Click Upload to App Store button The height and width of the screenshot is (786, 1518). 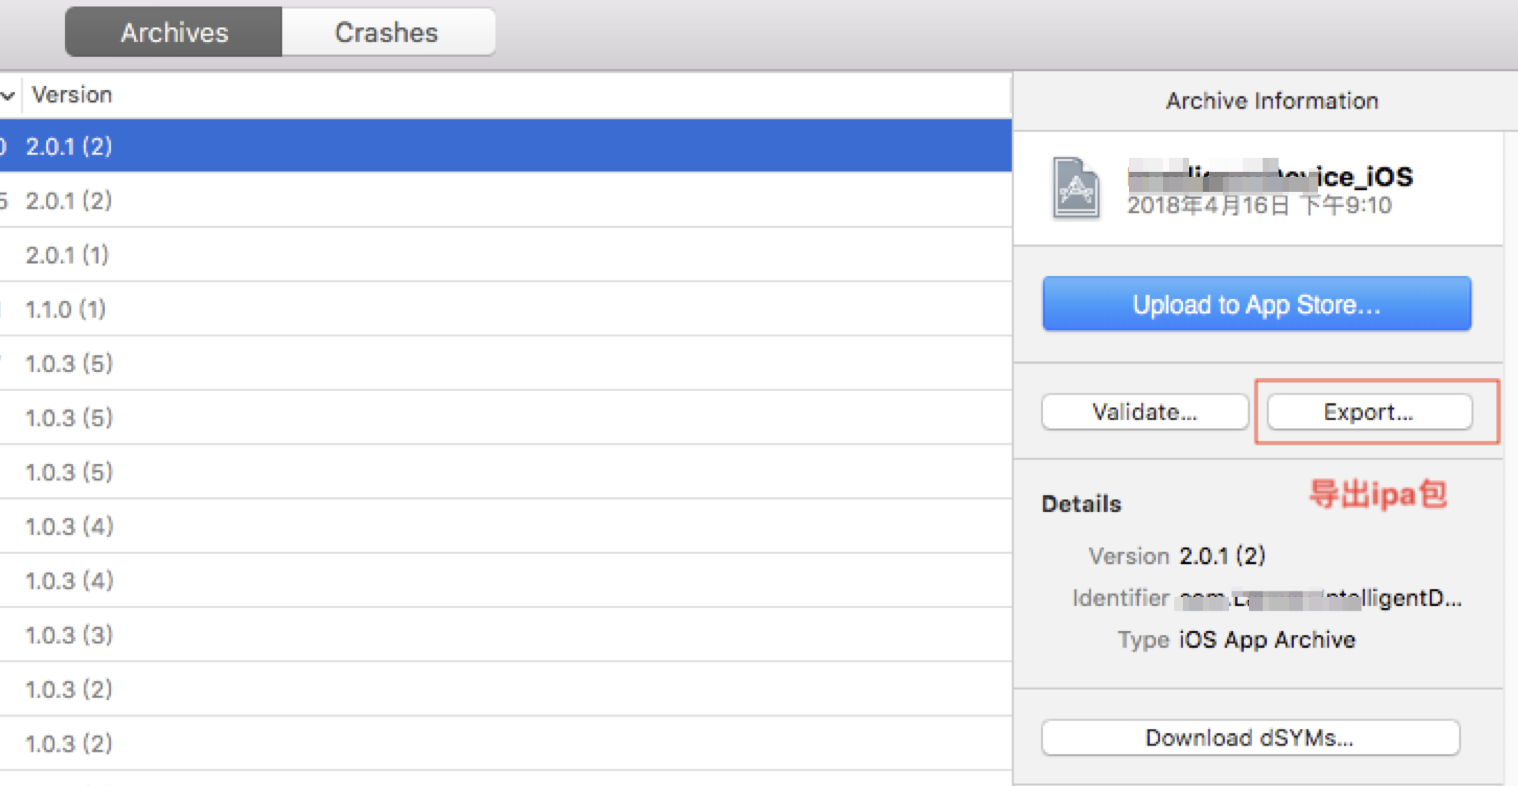point(1256,304)
